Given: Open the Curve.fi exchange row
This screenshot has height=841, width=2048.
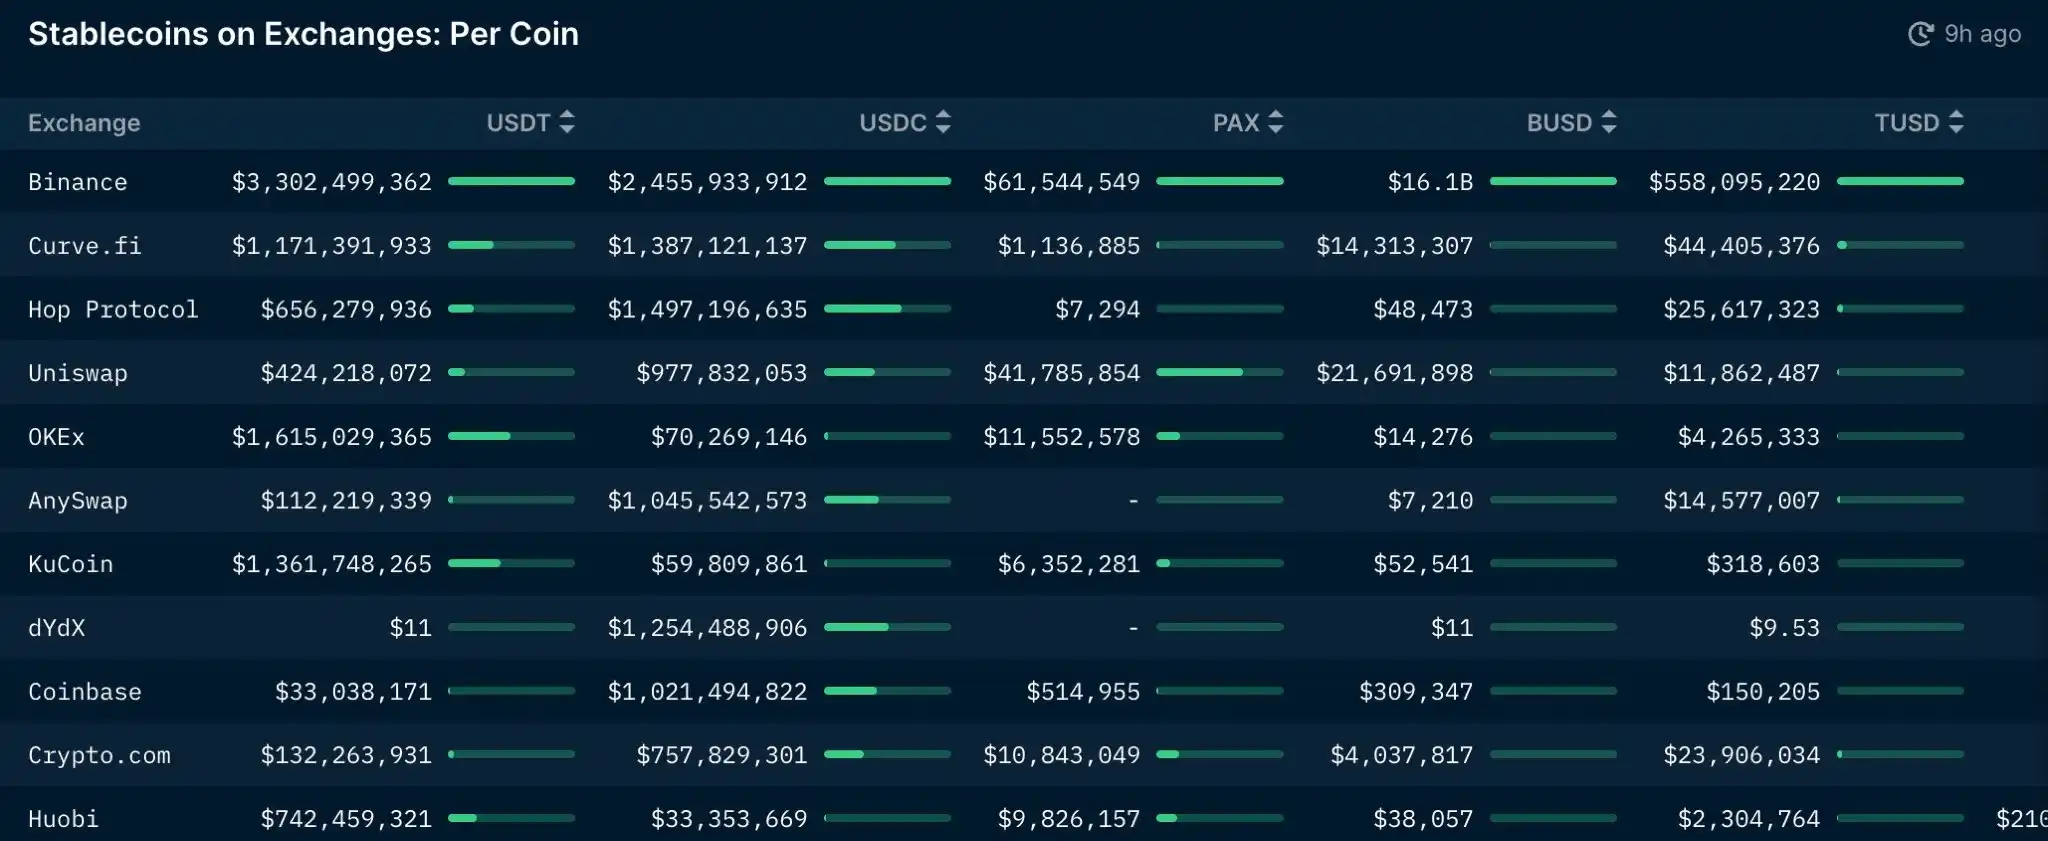Looking at the screenshot, I should (x=1024, y=245).
